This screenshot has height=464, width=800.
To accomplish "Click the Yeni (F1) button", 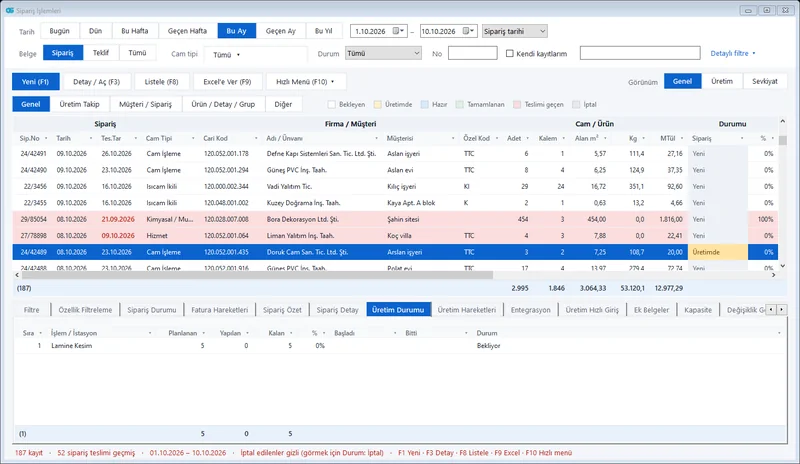I will [35, 82].
